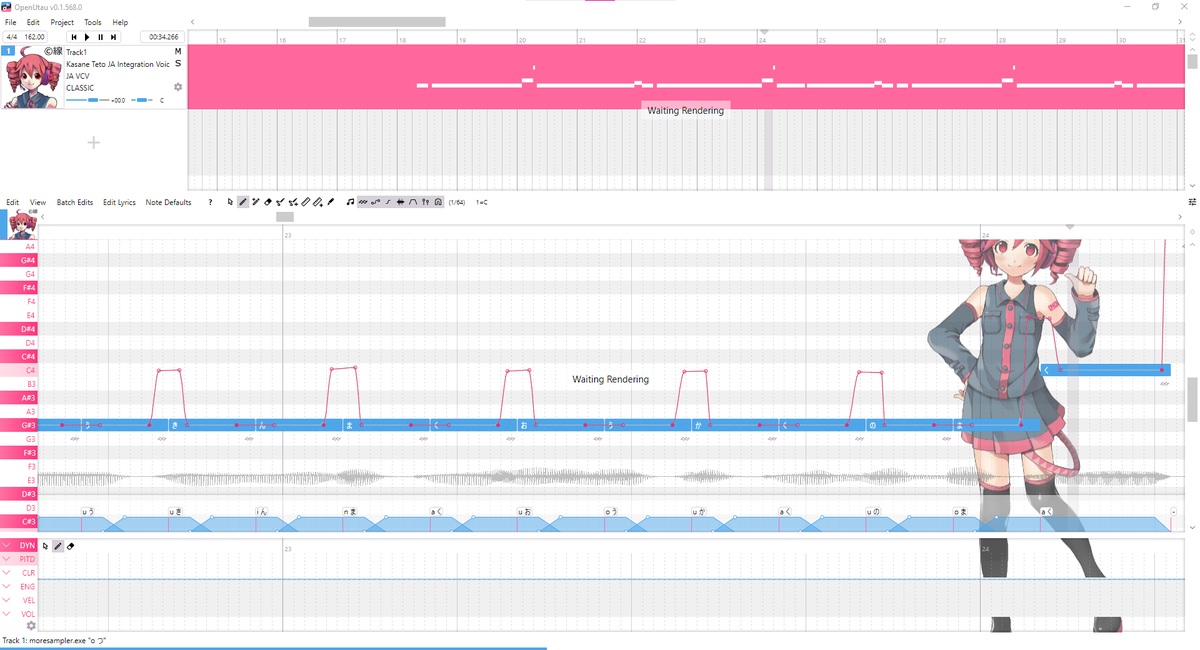Open the Tools menu
This screenshot has width=1200, height=650.
(x=93, y=22)
